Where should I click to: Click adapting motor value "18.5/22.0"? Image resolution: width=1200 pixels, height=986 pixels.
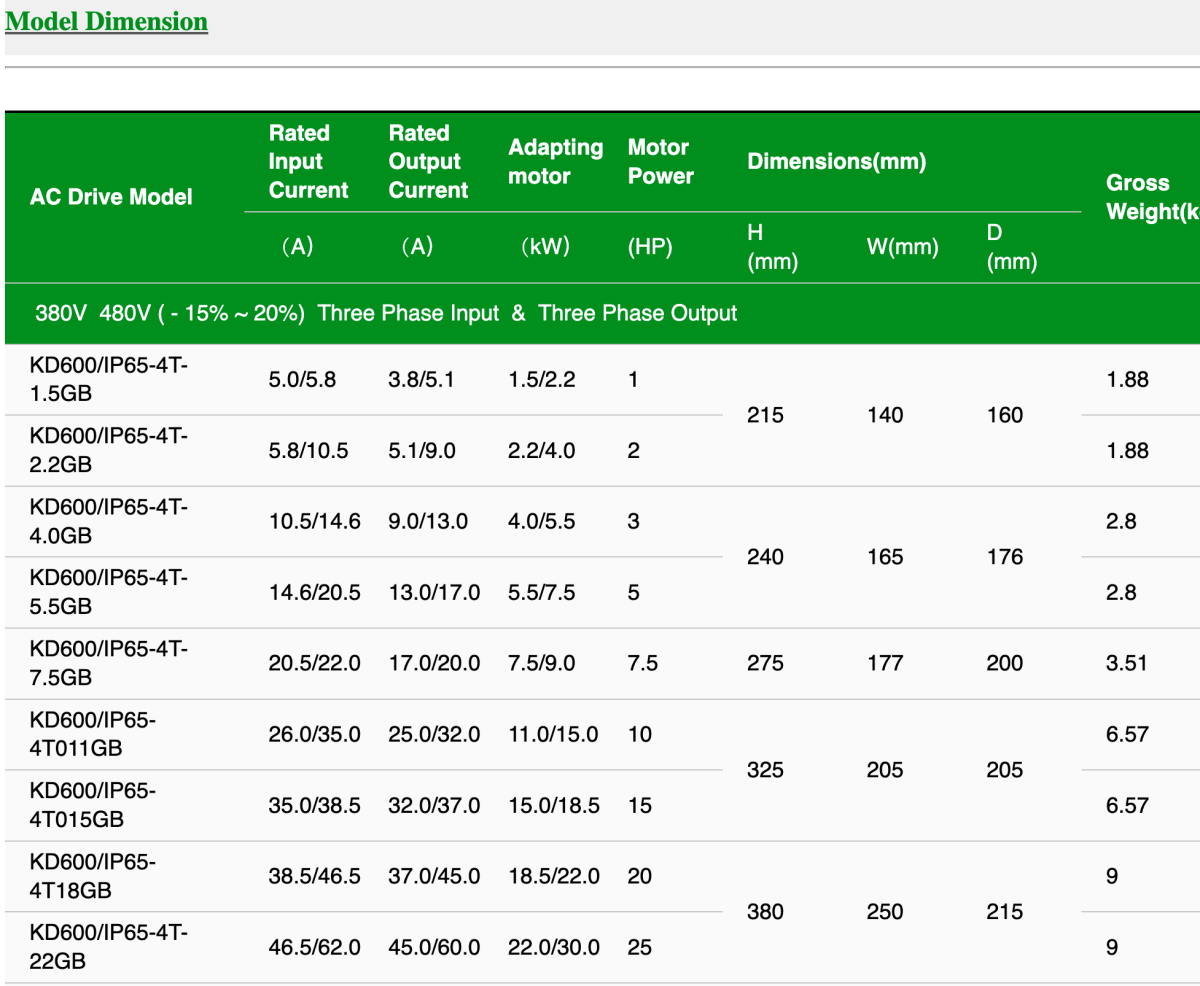[554, 876]
